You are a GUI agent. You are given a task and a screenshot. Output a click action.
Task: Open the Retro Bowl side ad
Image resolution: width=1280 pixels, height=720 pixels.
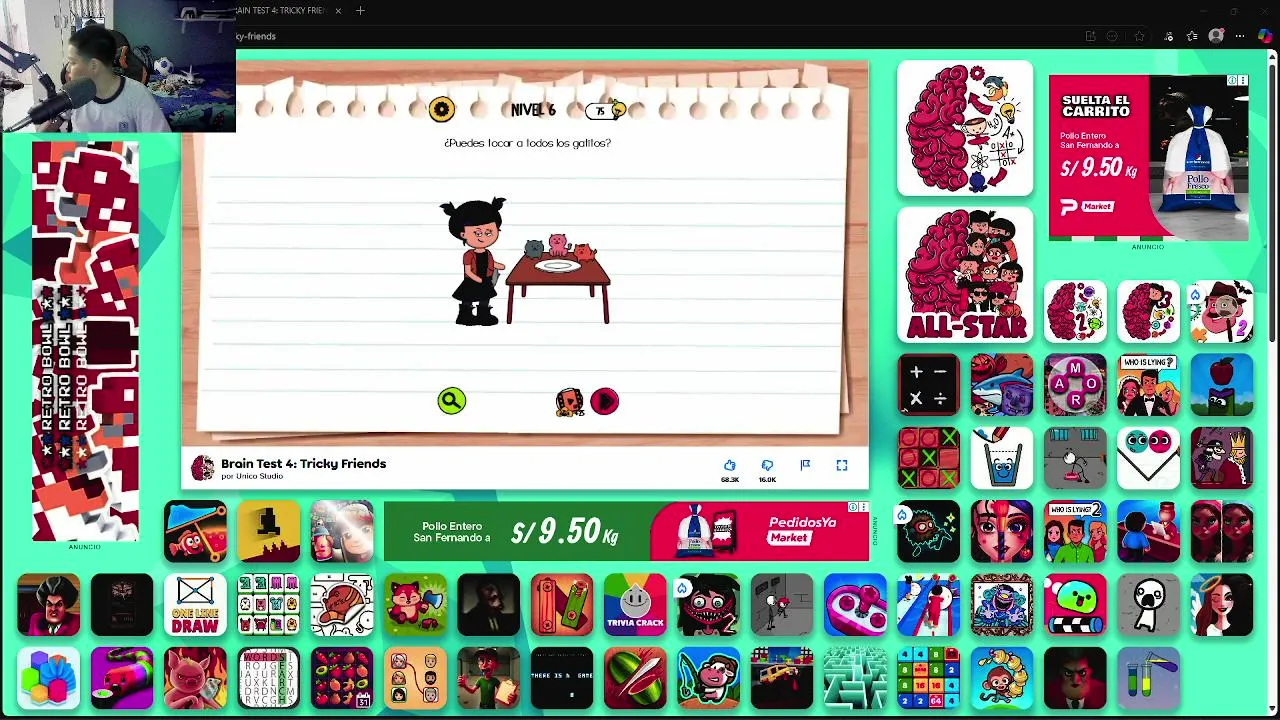tap(85, 341)
